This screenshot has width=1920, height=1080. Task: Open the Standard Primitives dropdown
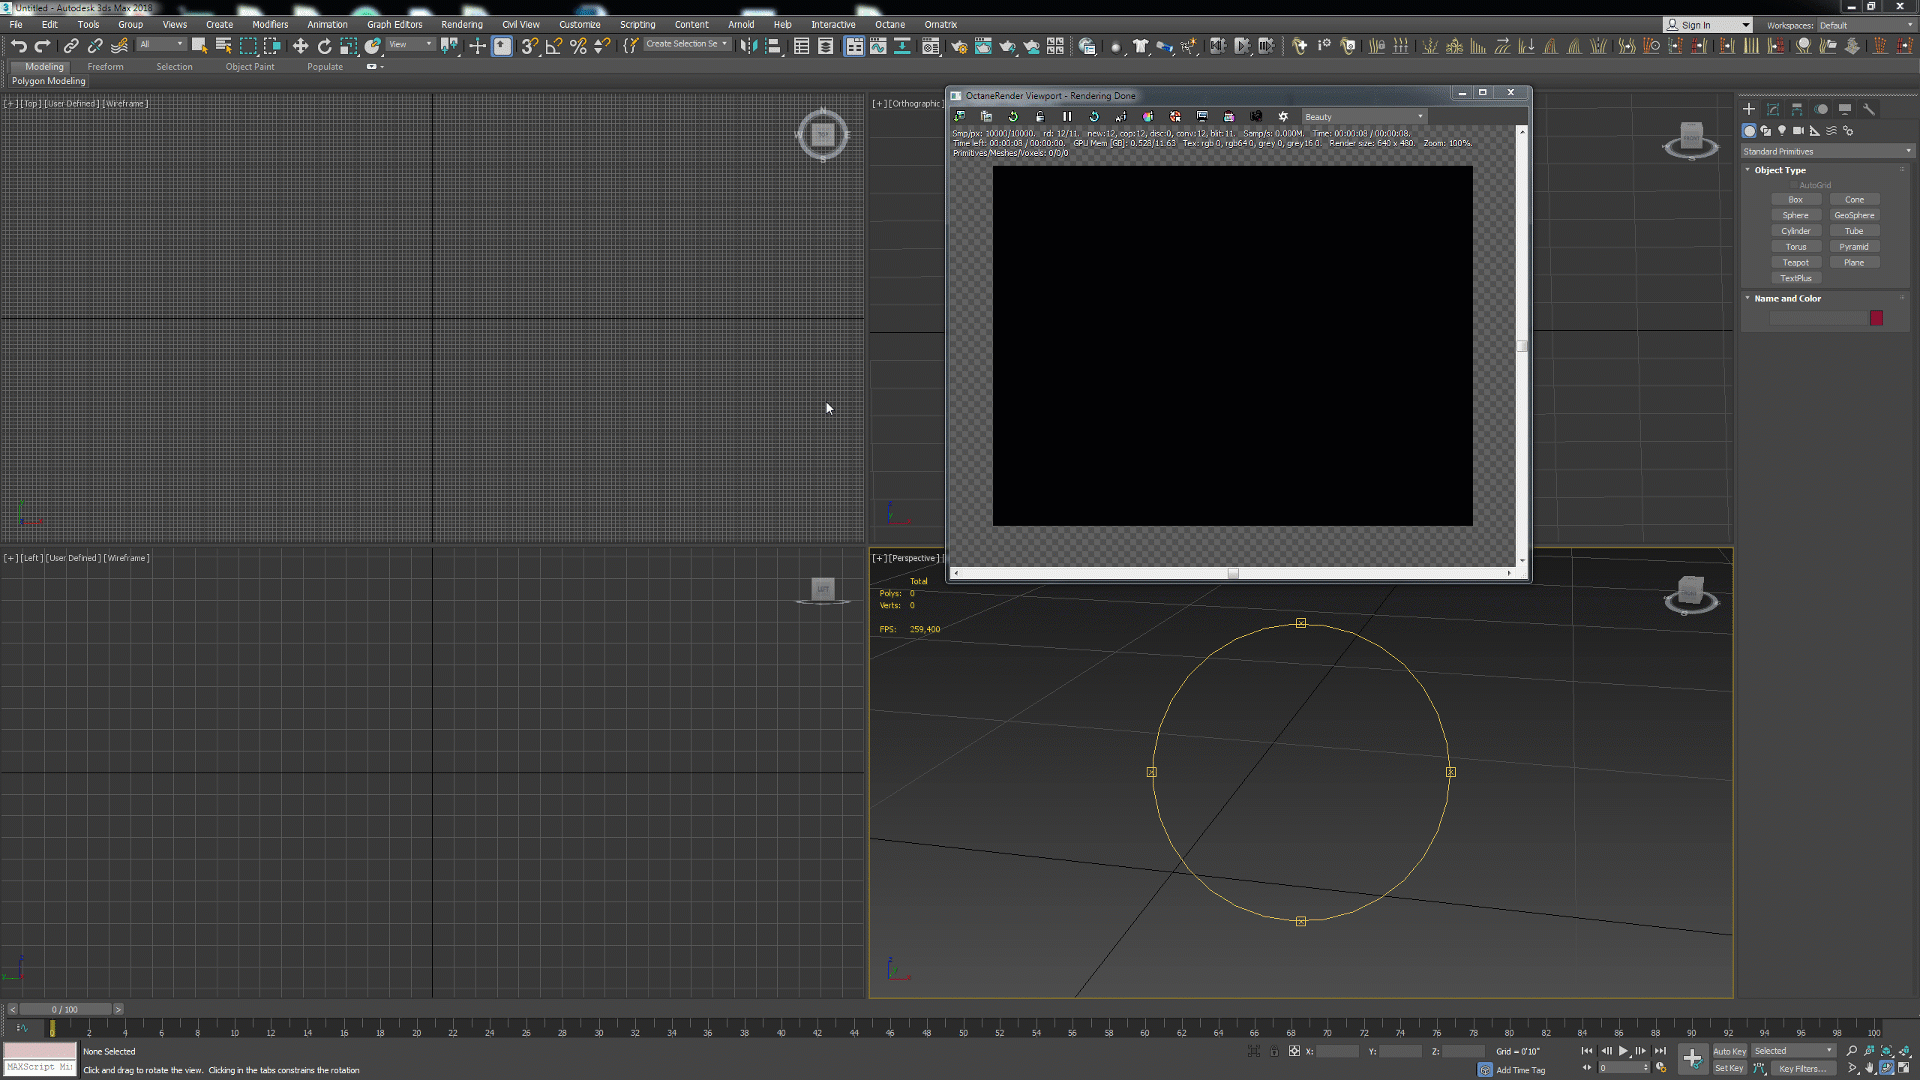click(x=1826, y=151)
